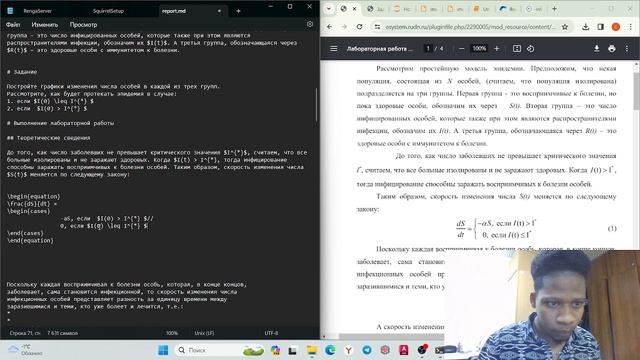Open the Изменить menu in Notepad
Viewport: 640px width, 360px height.
(x=45, y=25)
